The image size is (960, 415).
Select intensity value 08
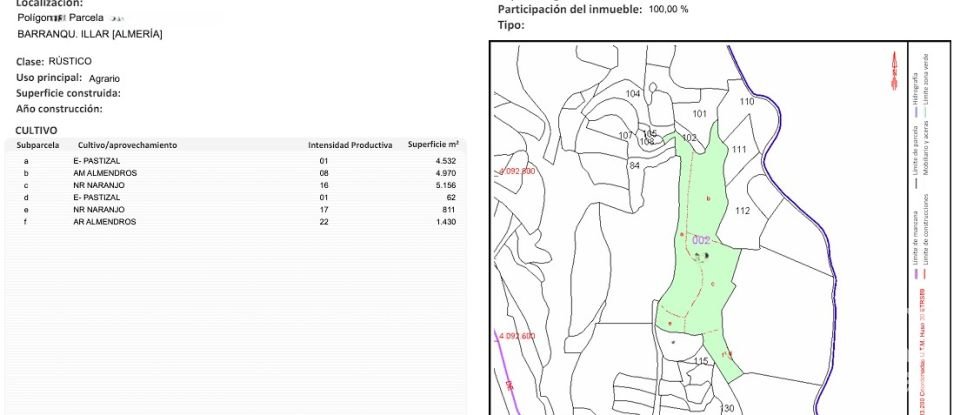coord(324,173)
